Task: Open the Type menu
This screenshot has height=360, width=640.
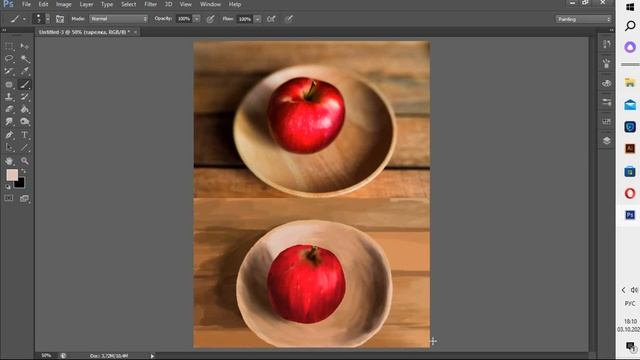Action: point(107,4)
